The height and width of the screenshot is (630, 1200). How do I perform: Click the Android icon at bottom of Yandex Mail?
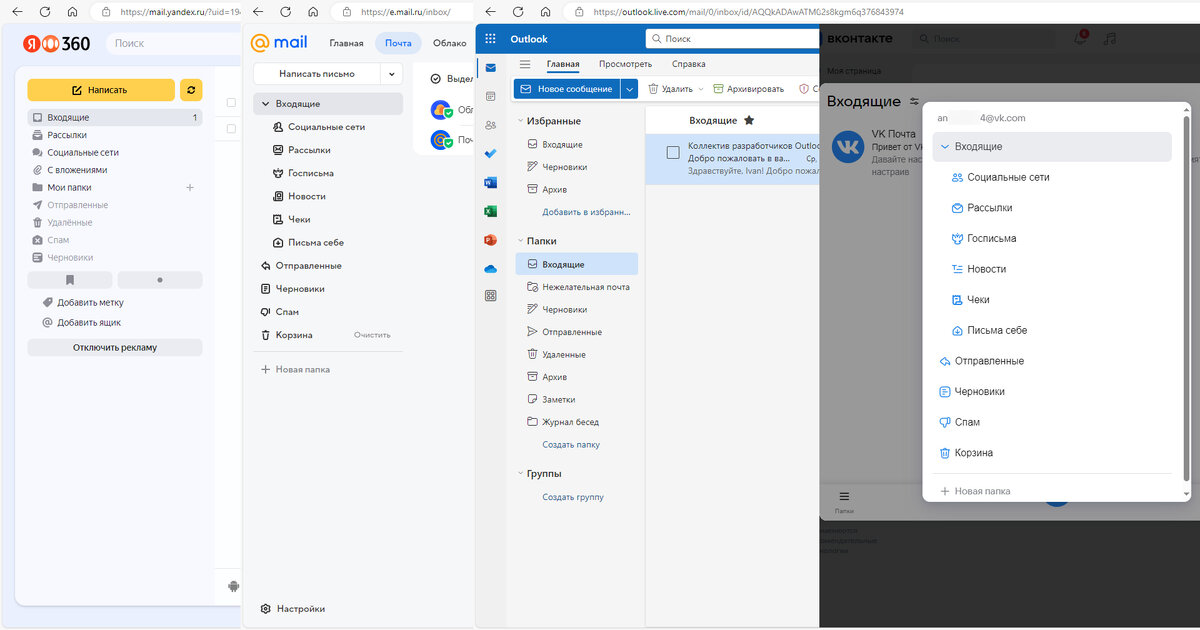234,586
